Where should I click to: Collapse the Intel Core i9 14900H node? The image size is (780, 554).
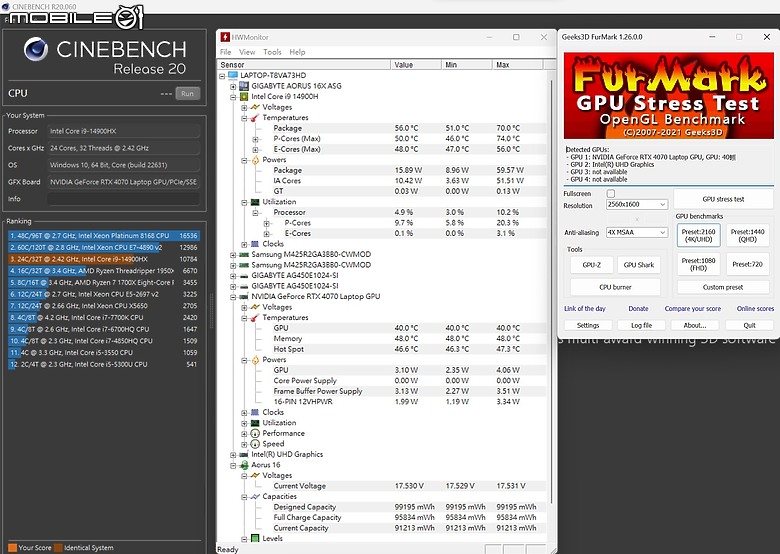[x=233, y=97]
